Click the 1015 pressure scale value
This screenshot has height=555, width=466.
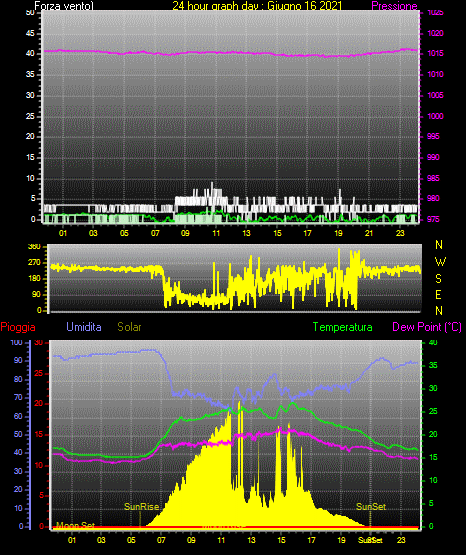coord(435,53)
